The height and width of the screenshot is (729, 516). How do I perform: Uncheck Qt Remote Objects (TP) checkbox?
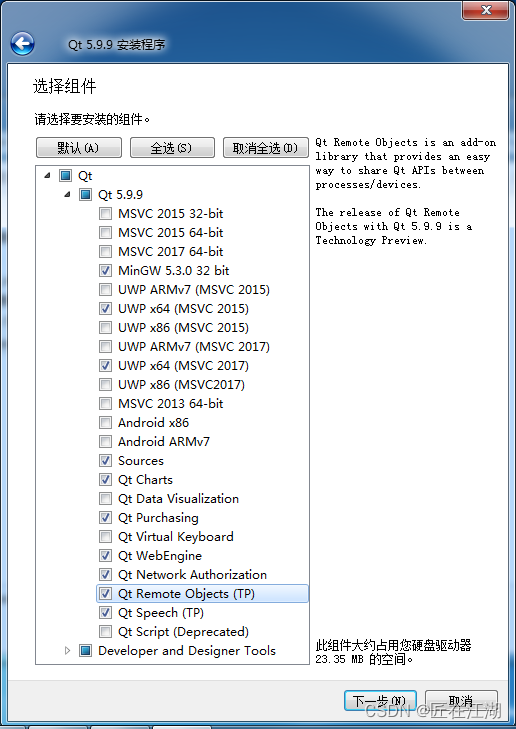coord(106,594)
